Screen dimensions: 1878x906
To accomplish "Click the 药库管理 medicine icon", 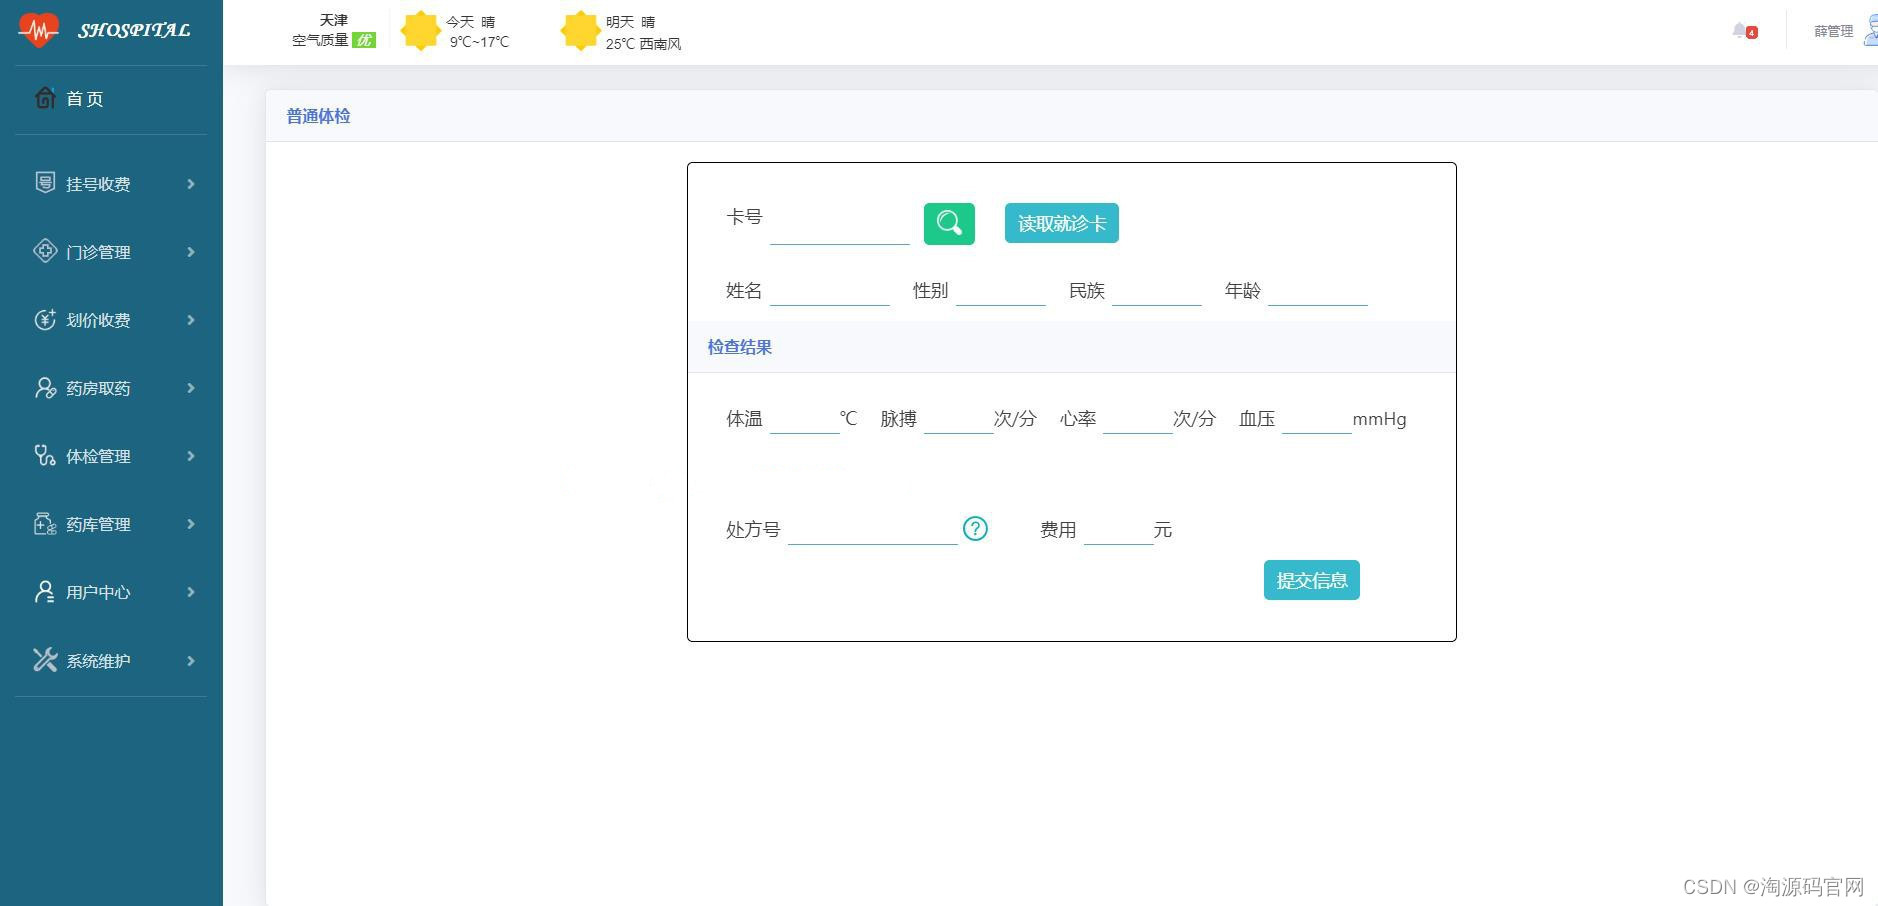I will [x=45, y=523].
